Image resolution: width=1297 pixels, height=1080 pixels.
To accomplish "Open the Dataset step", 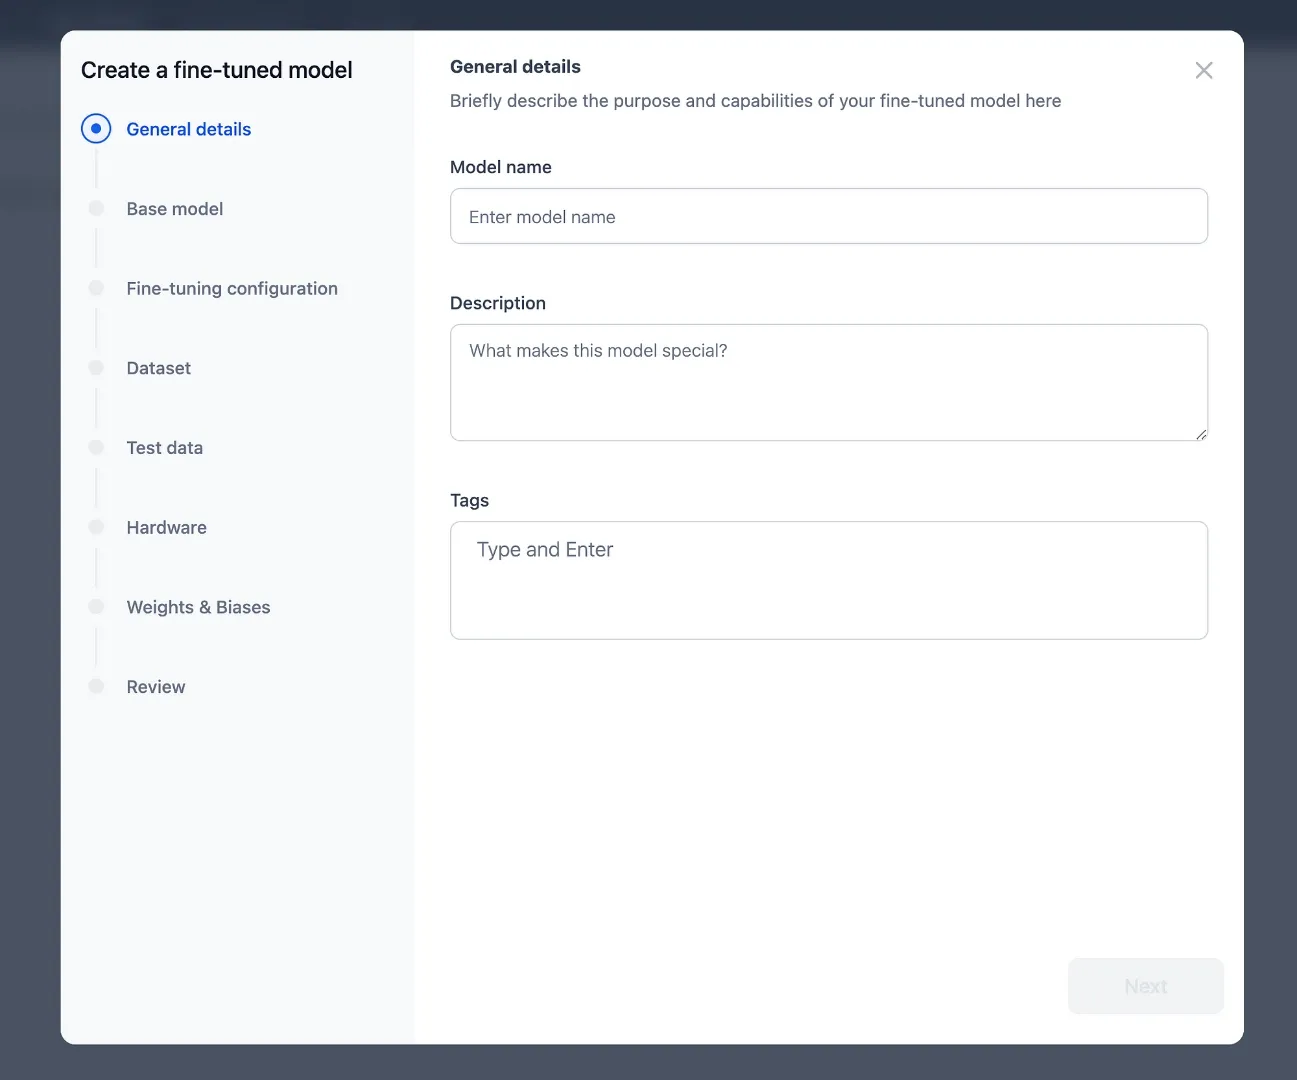I will tap(158, 368).
